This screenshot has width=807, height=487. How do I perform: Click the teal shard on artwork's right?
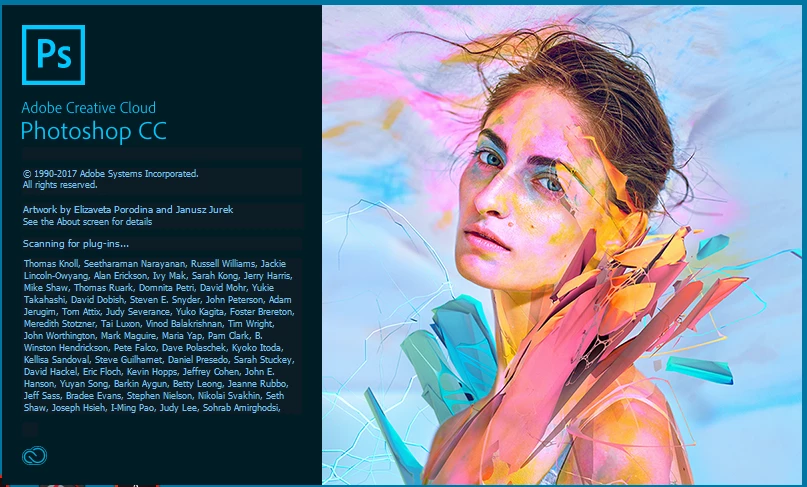[700, 369]
